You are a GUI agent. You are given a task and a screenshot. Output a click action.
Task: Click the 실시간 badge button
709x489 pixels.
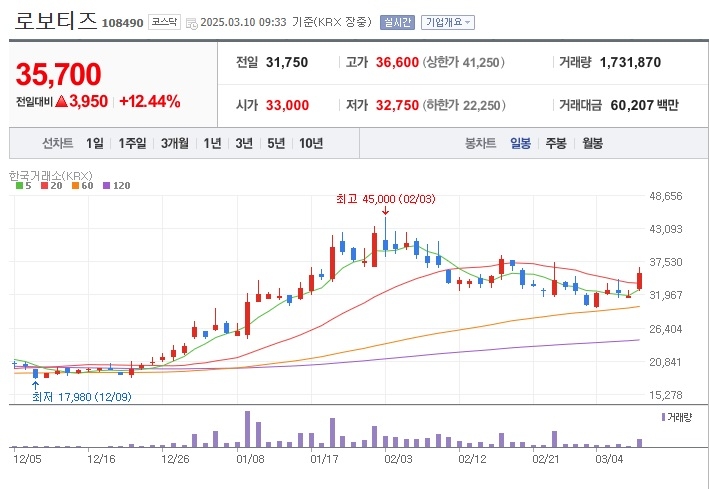pos(397,22)
